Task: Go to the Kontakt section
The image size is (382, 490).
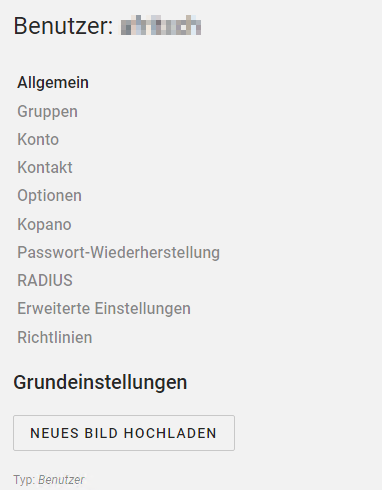Action: point(45,167)
